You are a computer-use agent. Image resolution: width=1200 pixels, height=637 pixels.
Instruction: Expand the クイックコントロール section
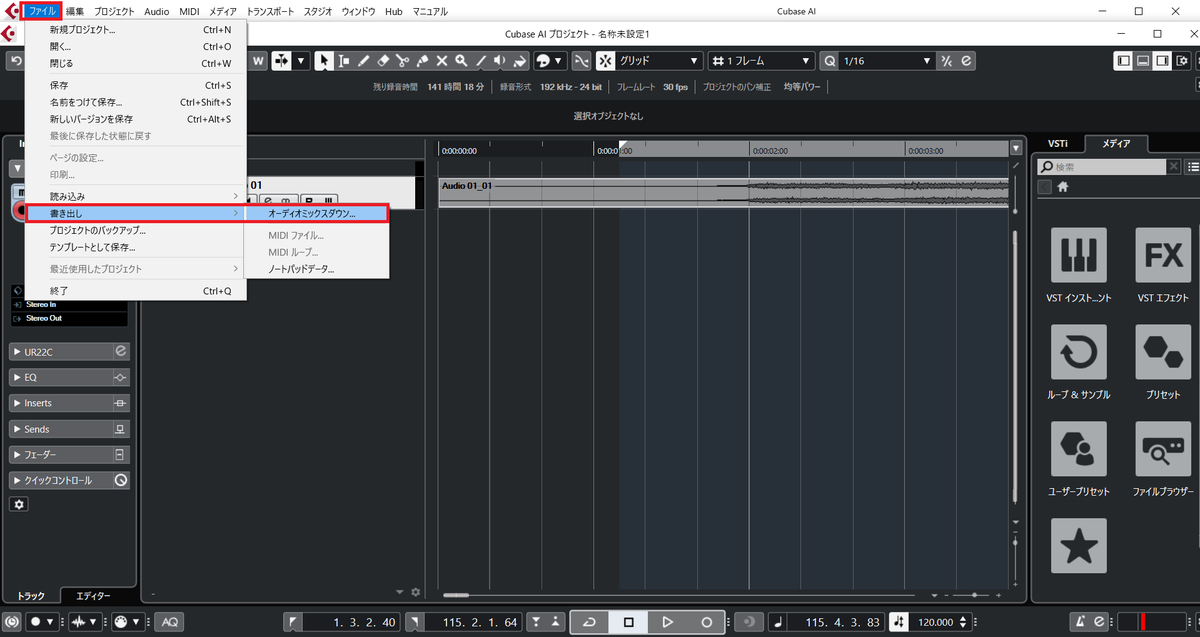click(70, 480)
